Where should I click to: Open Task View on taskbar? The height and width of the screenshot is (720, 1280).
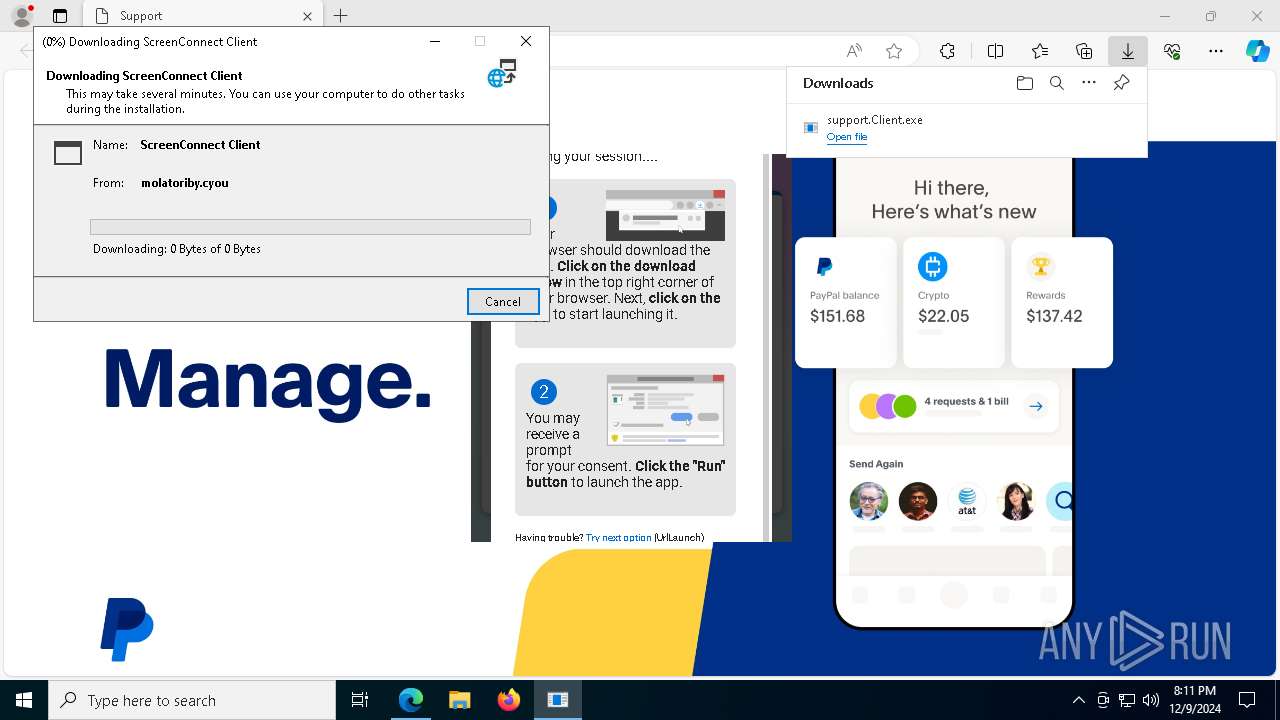(360, 700)
